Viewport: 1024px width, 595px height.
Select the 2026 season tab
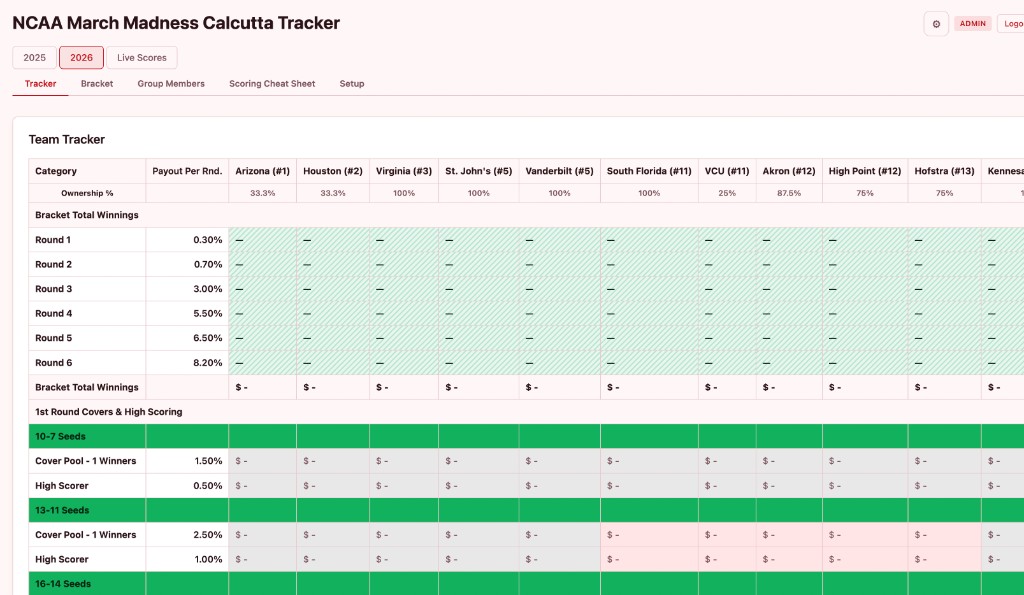tap(81, 57)
